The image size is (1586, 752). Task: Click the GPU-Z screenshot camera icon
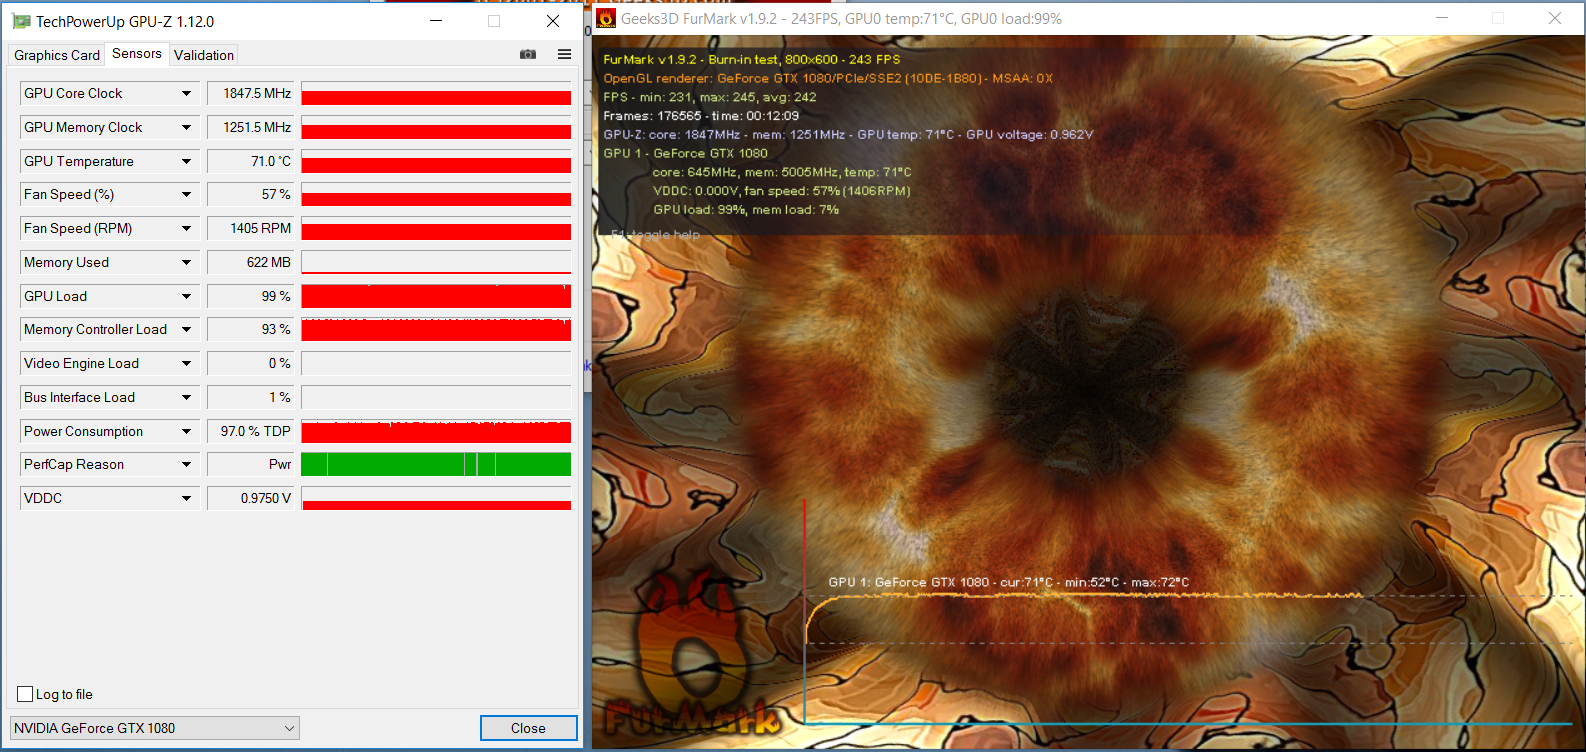(528, 54)
